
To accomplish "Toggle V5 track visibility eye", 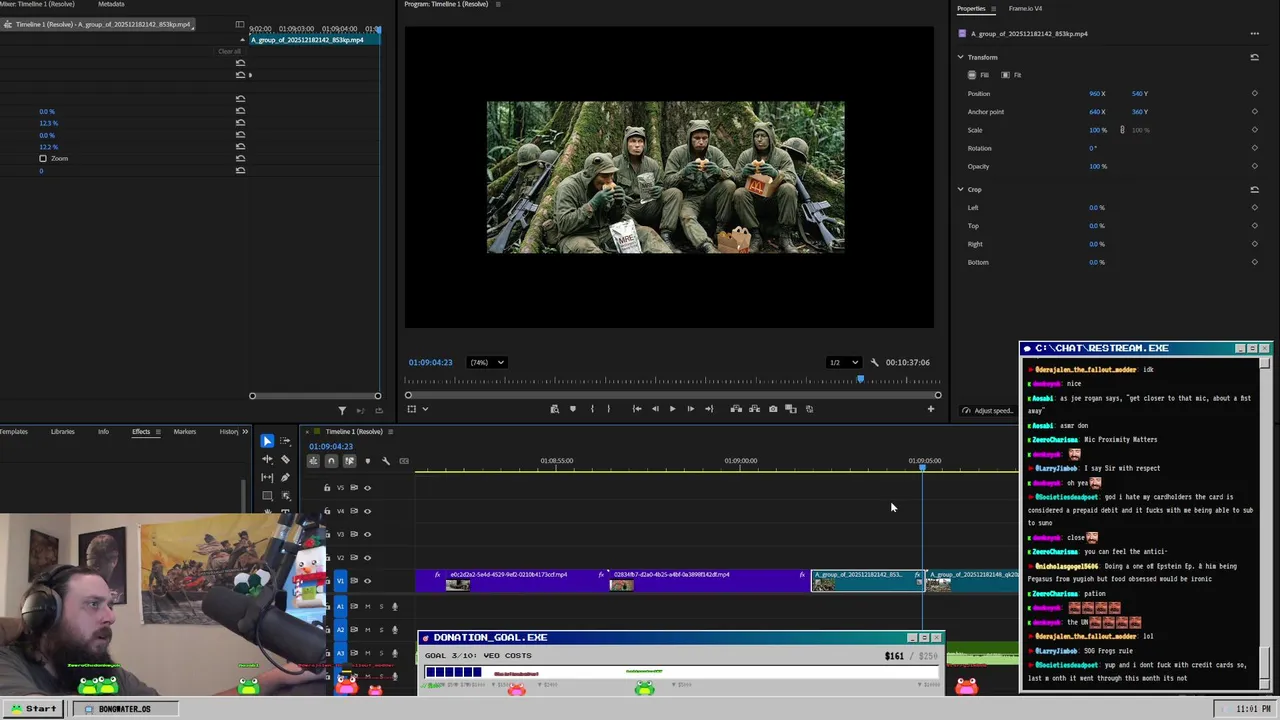I will (367, 488).
